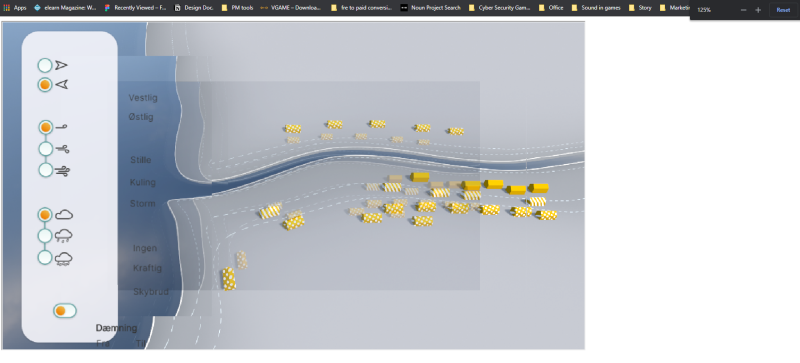Click the left-pointing wind direction arrow icon
Image resolution: width=800 pixels, height=363 pixels.
point(61,84)
